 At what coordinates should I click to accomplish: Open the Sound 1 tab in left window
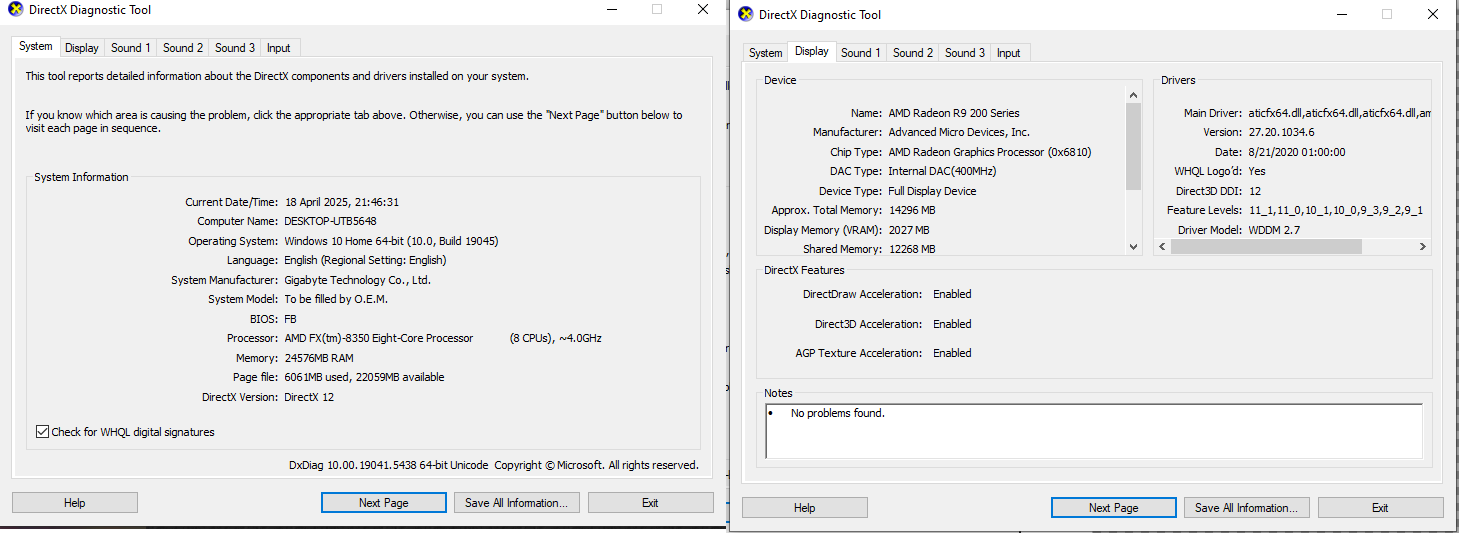pos(131,48)
